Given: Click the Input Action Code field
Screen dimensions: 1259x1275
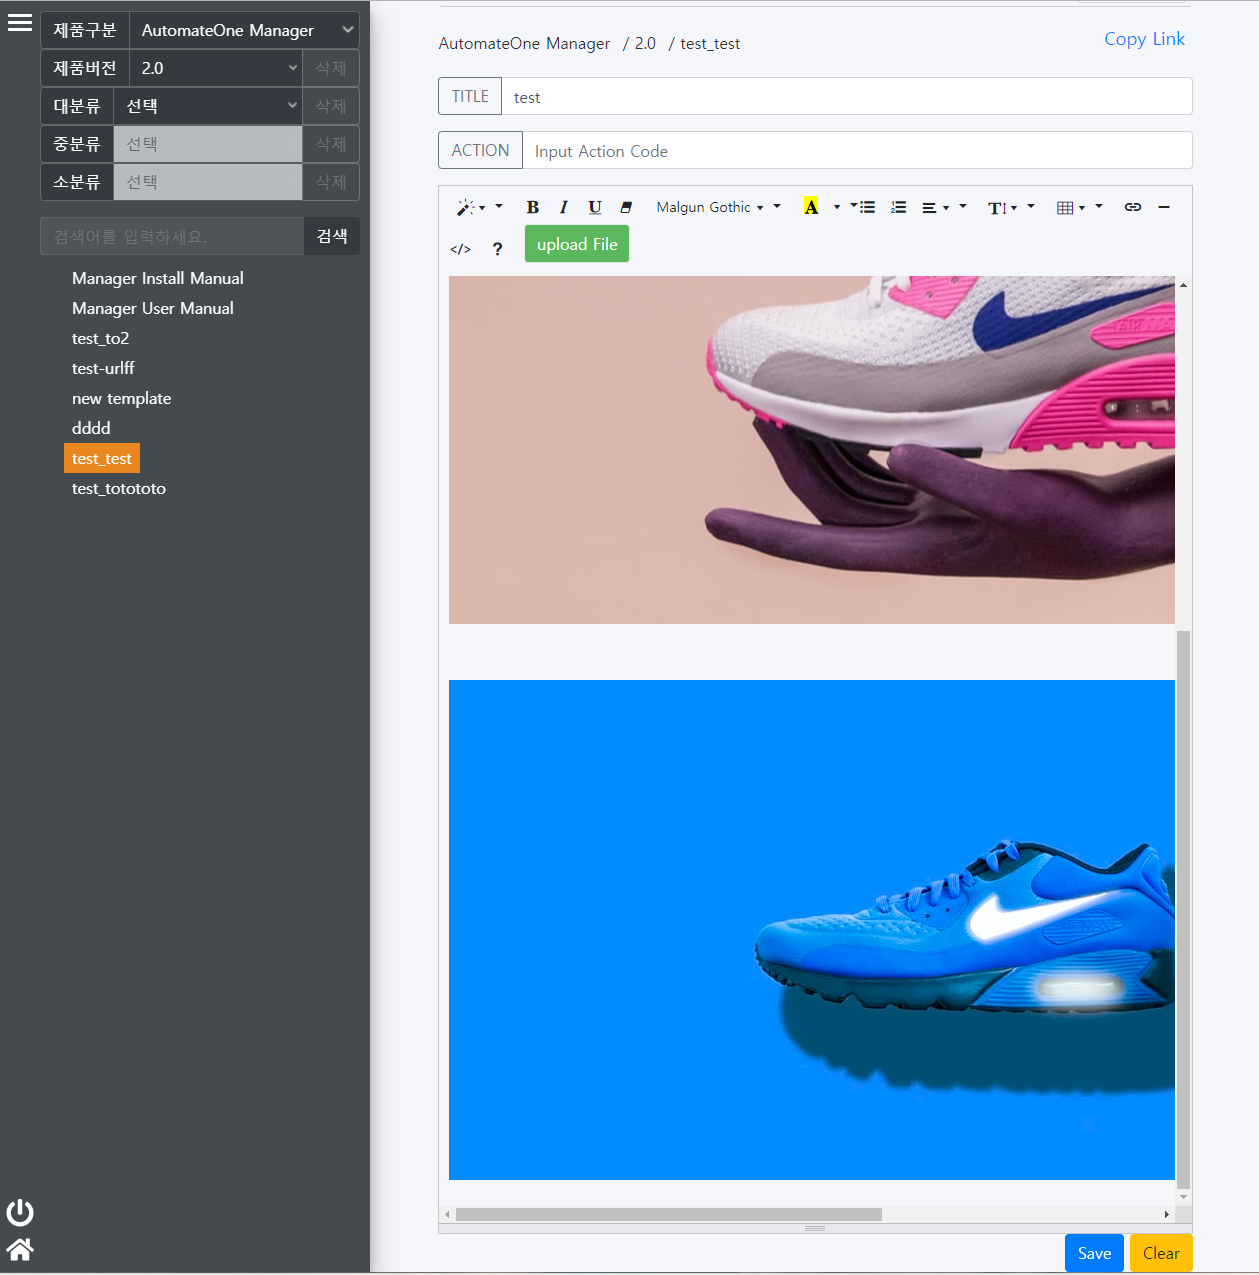Looking at the screenshot, I should pos(856,151).
